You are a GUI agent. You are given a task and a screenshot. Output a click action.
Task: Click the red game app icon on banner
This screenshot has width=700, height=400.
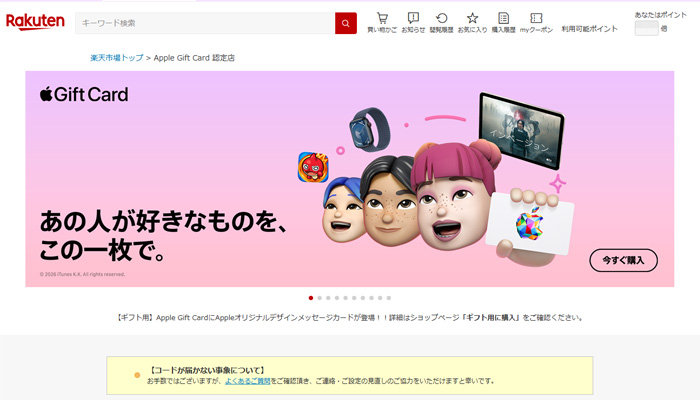coord(313,166)
